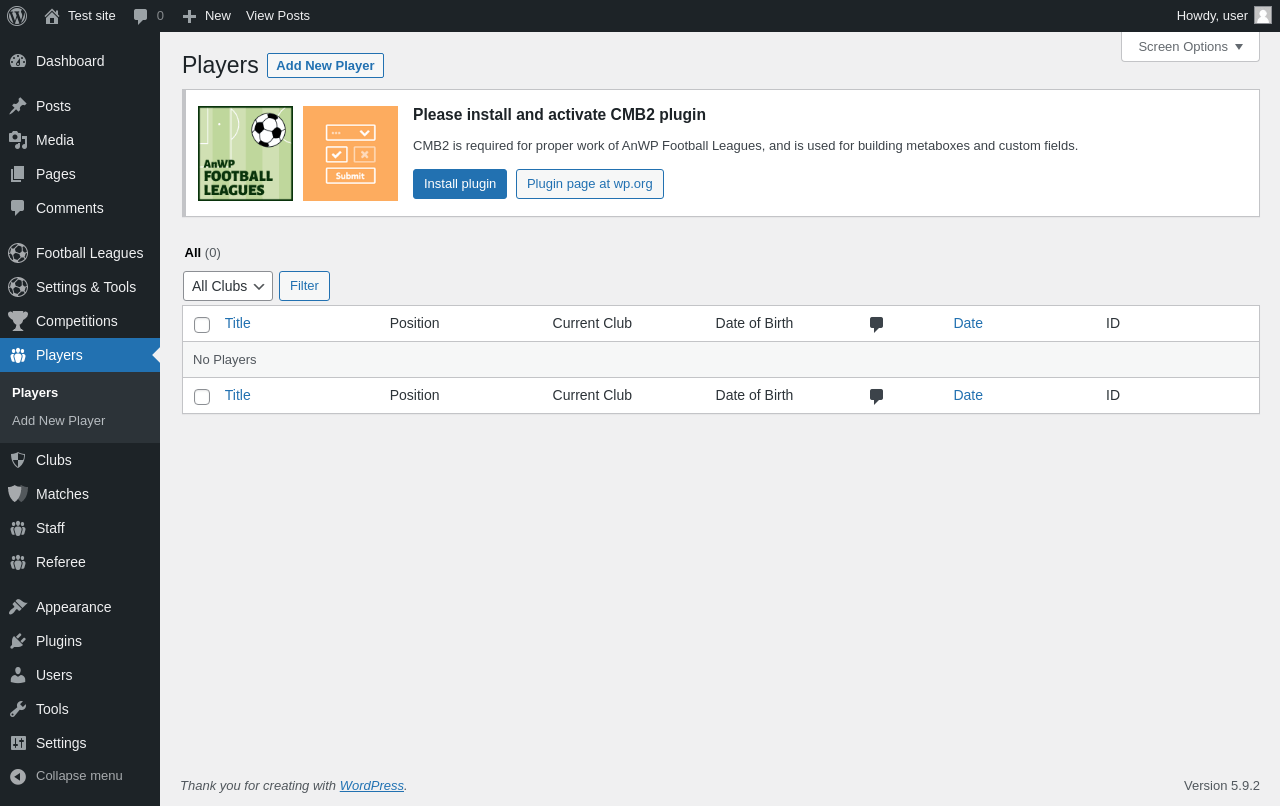Click the Referee group icon

point(18,562)
